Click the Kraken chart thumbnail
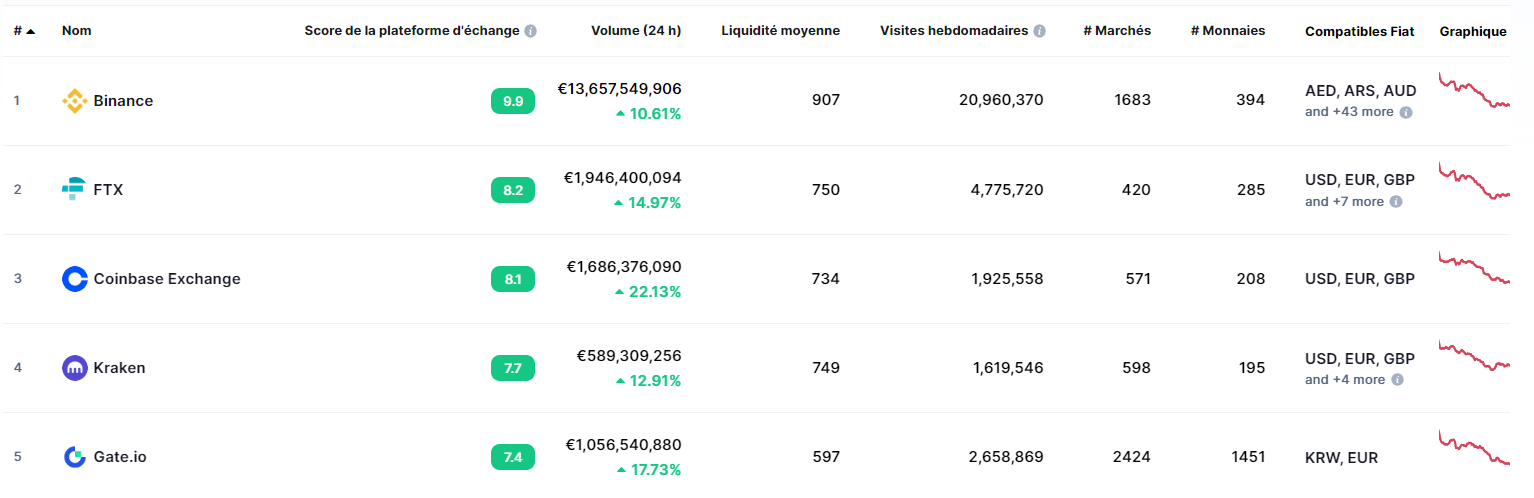This screenshot has width=1534, height=498. [1474, 354]
